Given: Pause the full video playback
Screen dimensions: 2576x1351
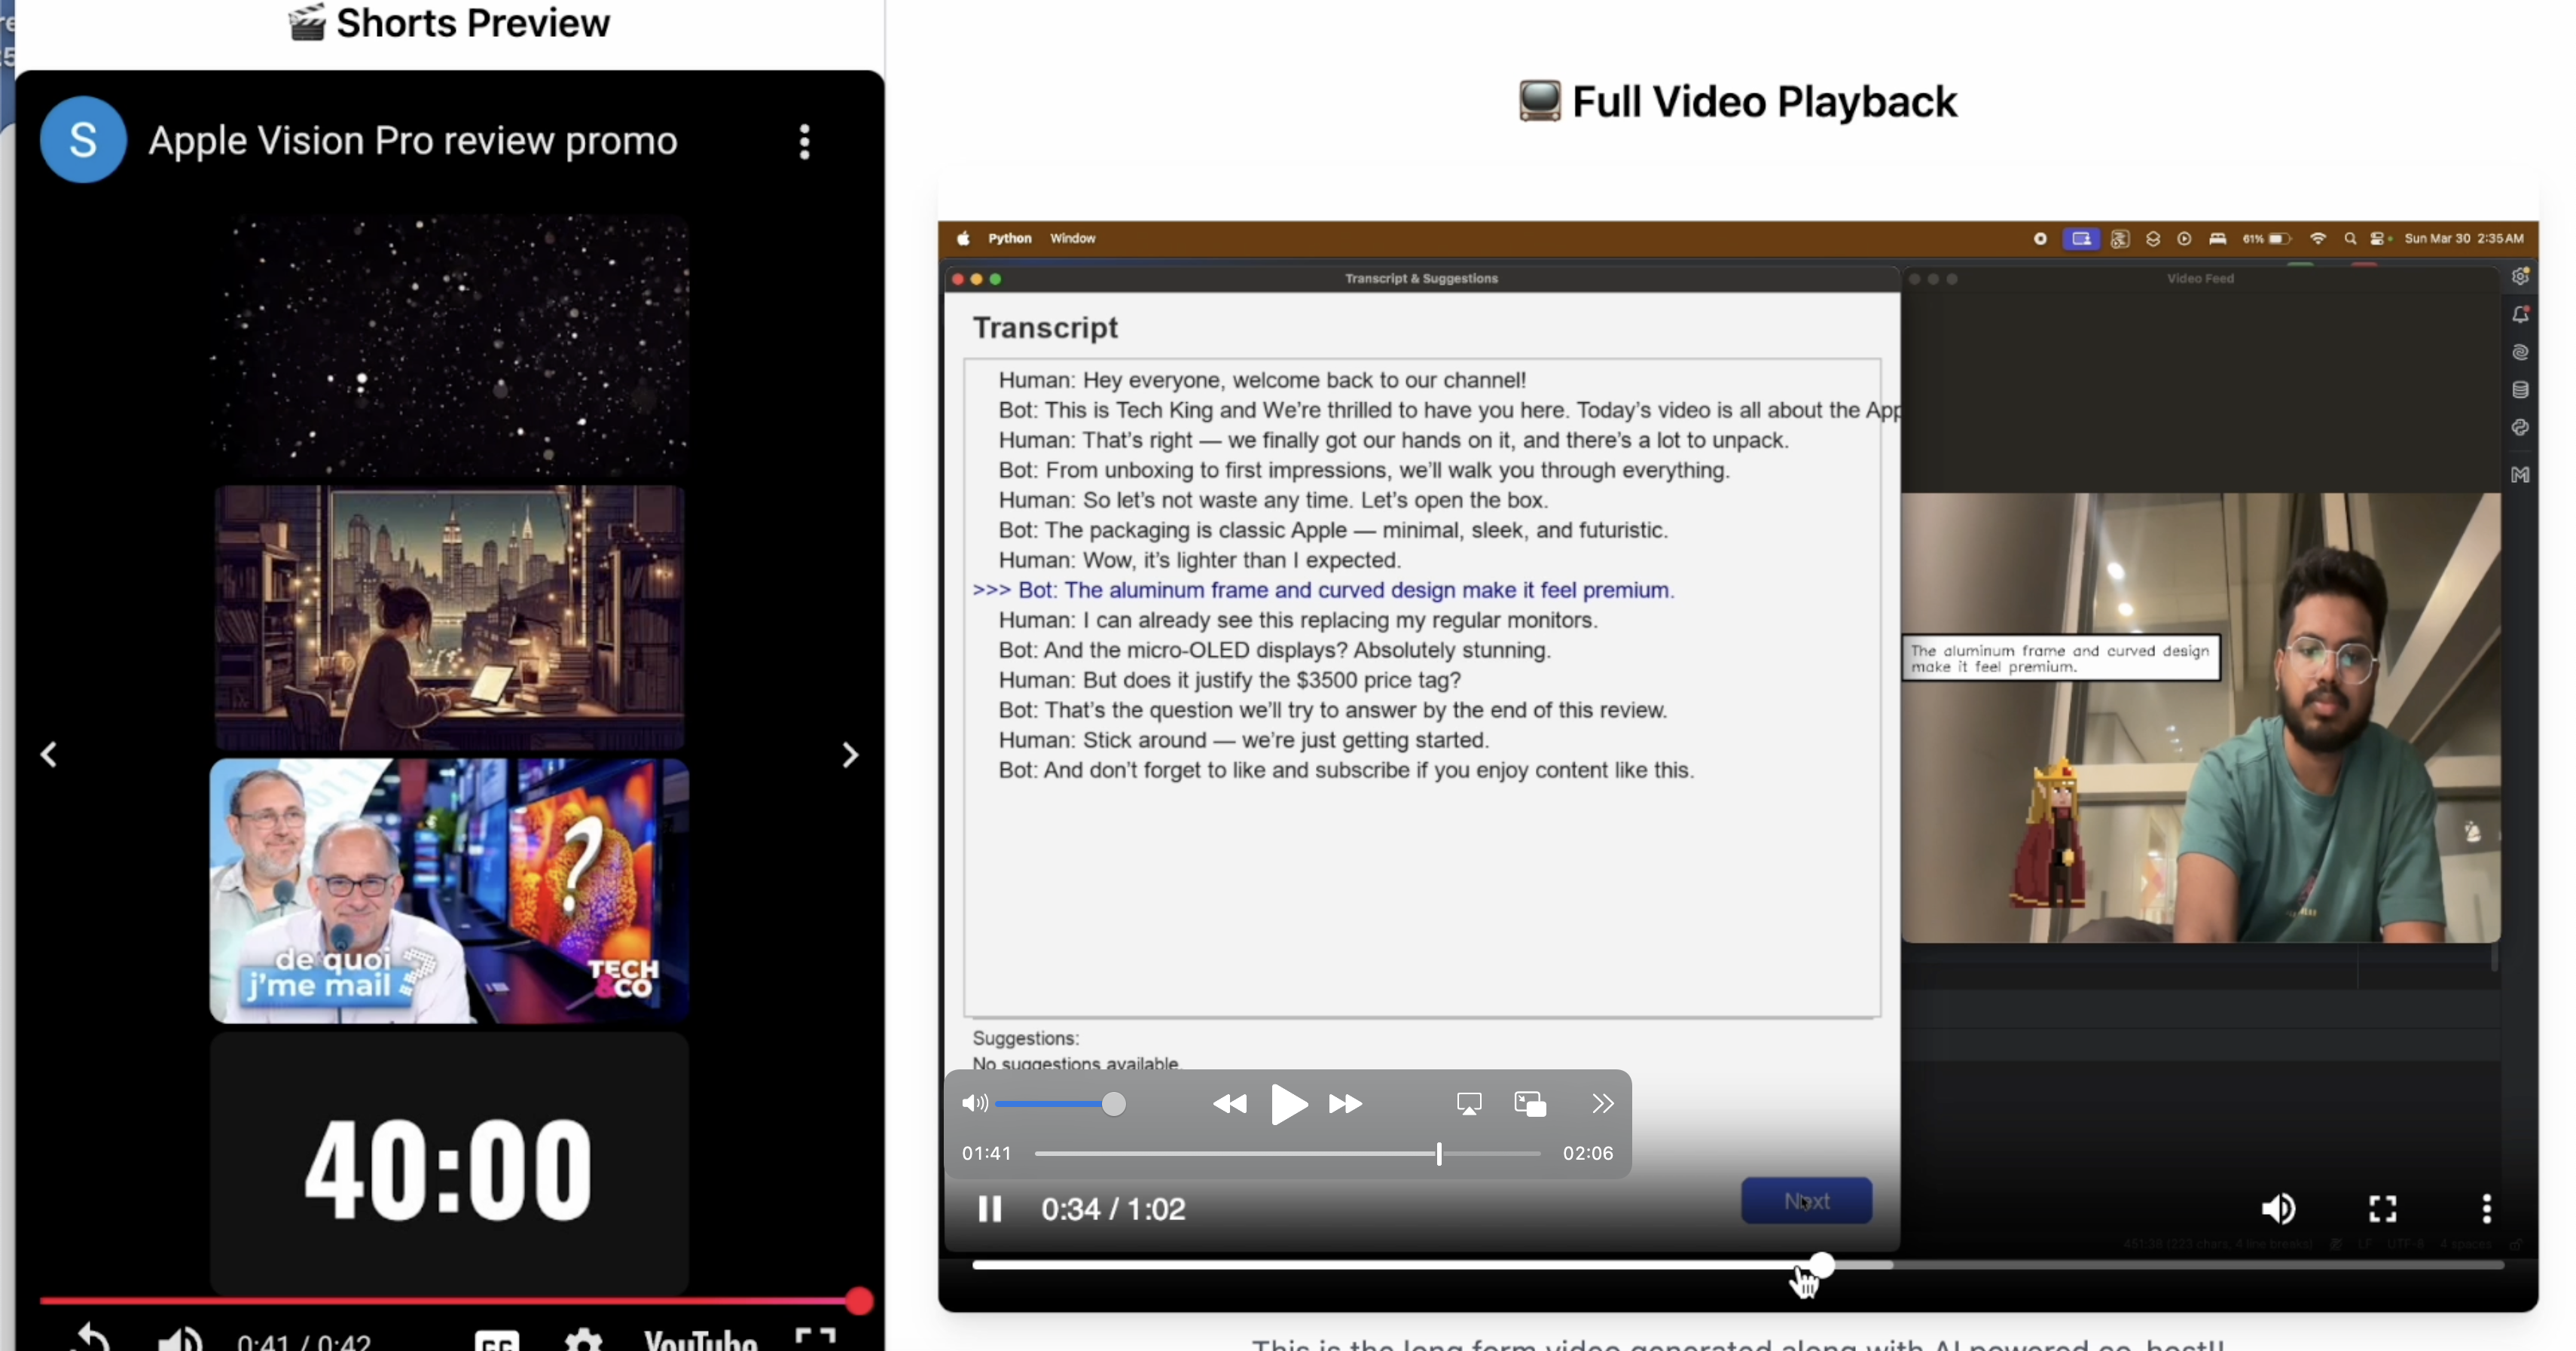Looking at the screenshot, I should point(989,1209).
